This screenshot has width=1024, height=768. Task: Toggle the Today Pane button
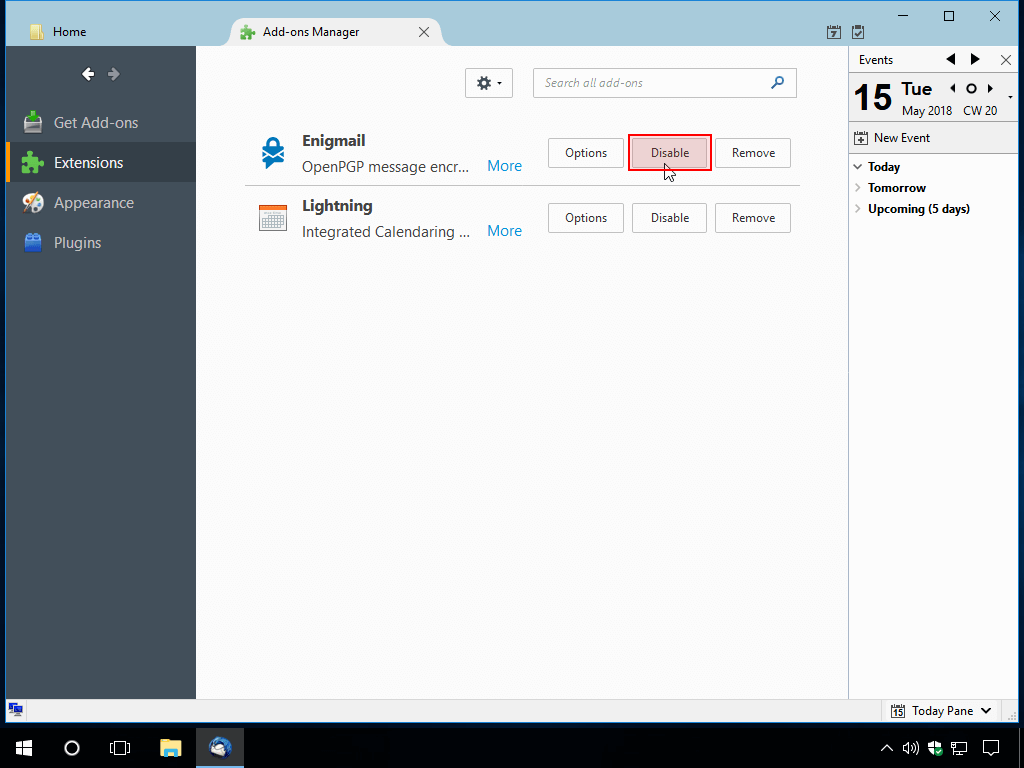click(941, 711)
